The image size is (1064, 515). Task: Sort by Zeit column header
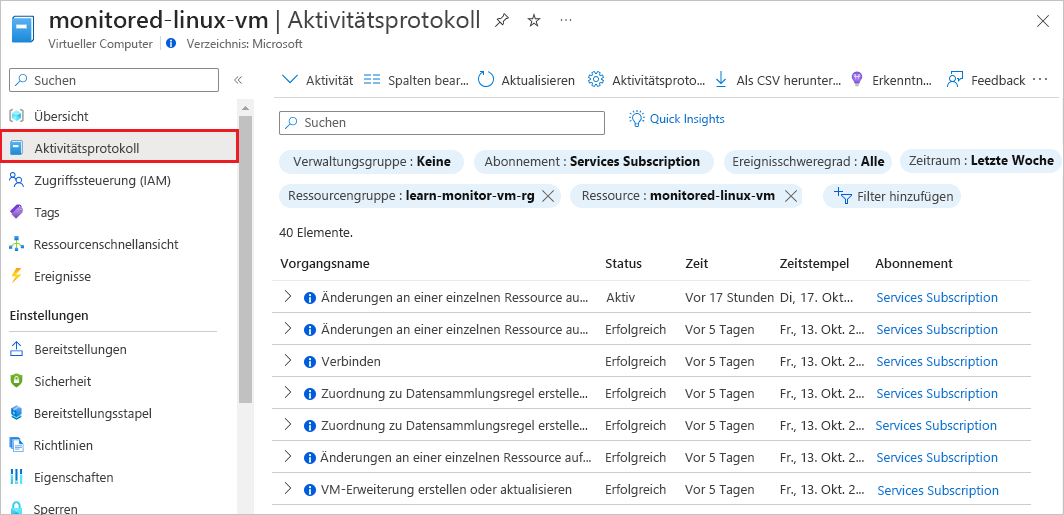(697, 263)
